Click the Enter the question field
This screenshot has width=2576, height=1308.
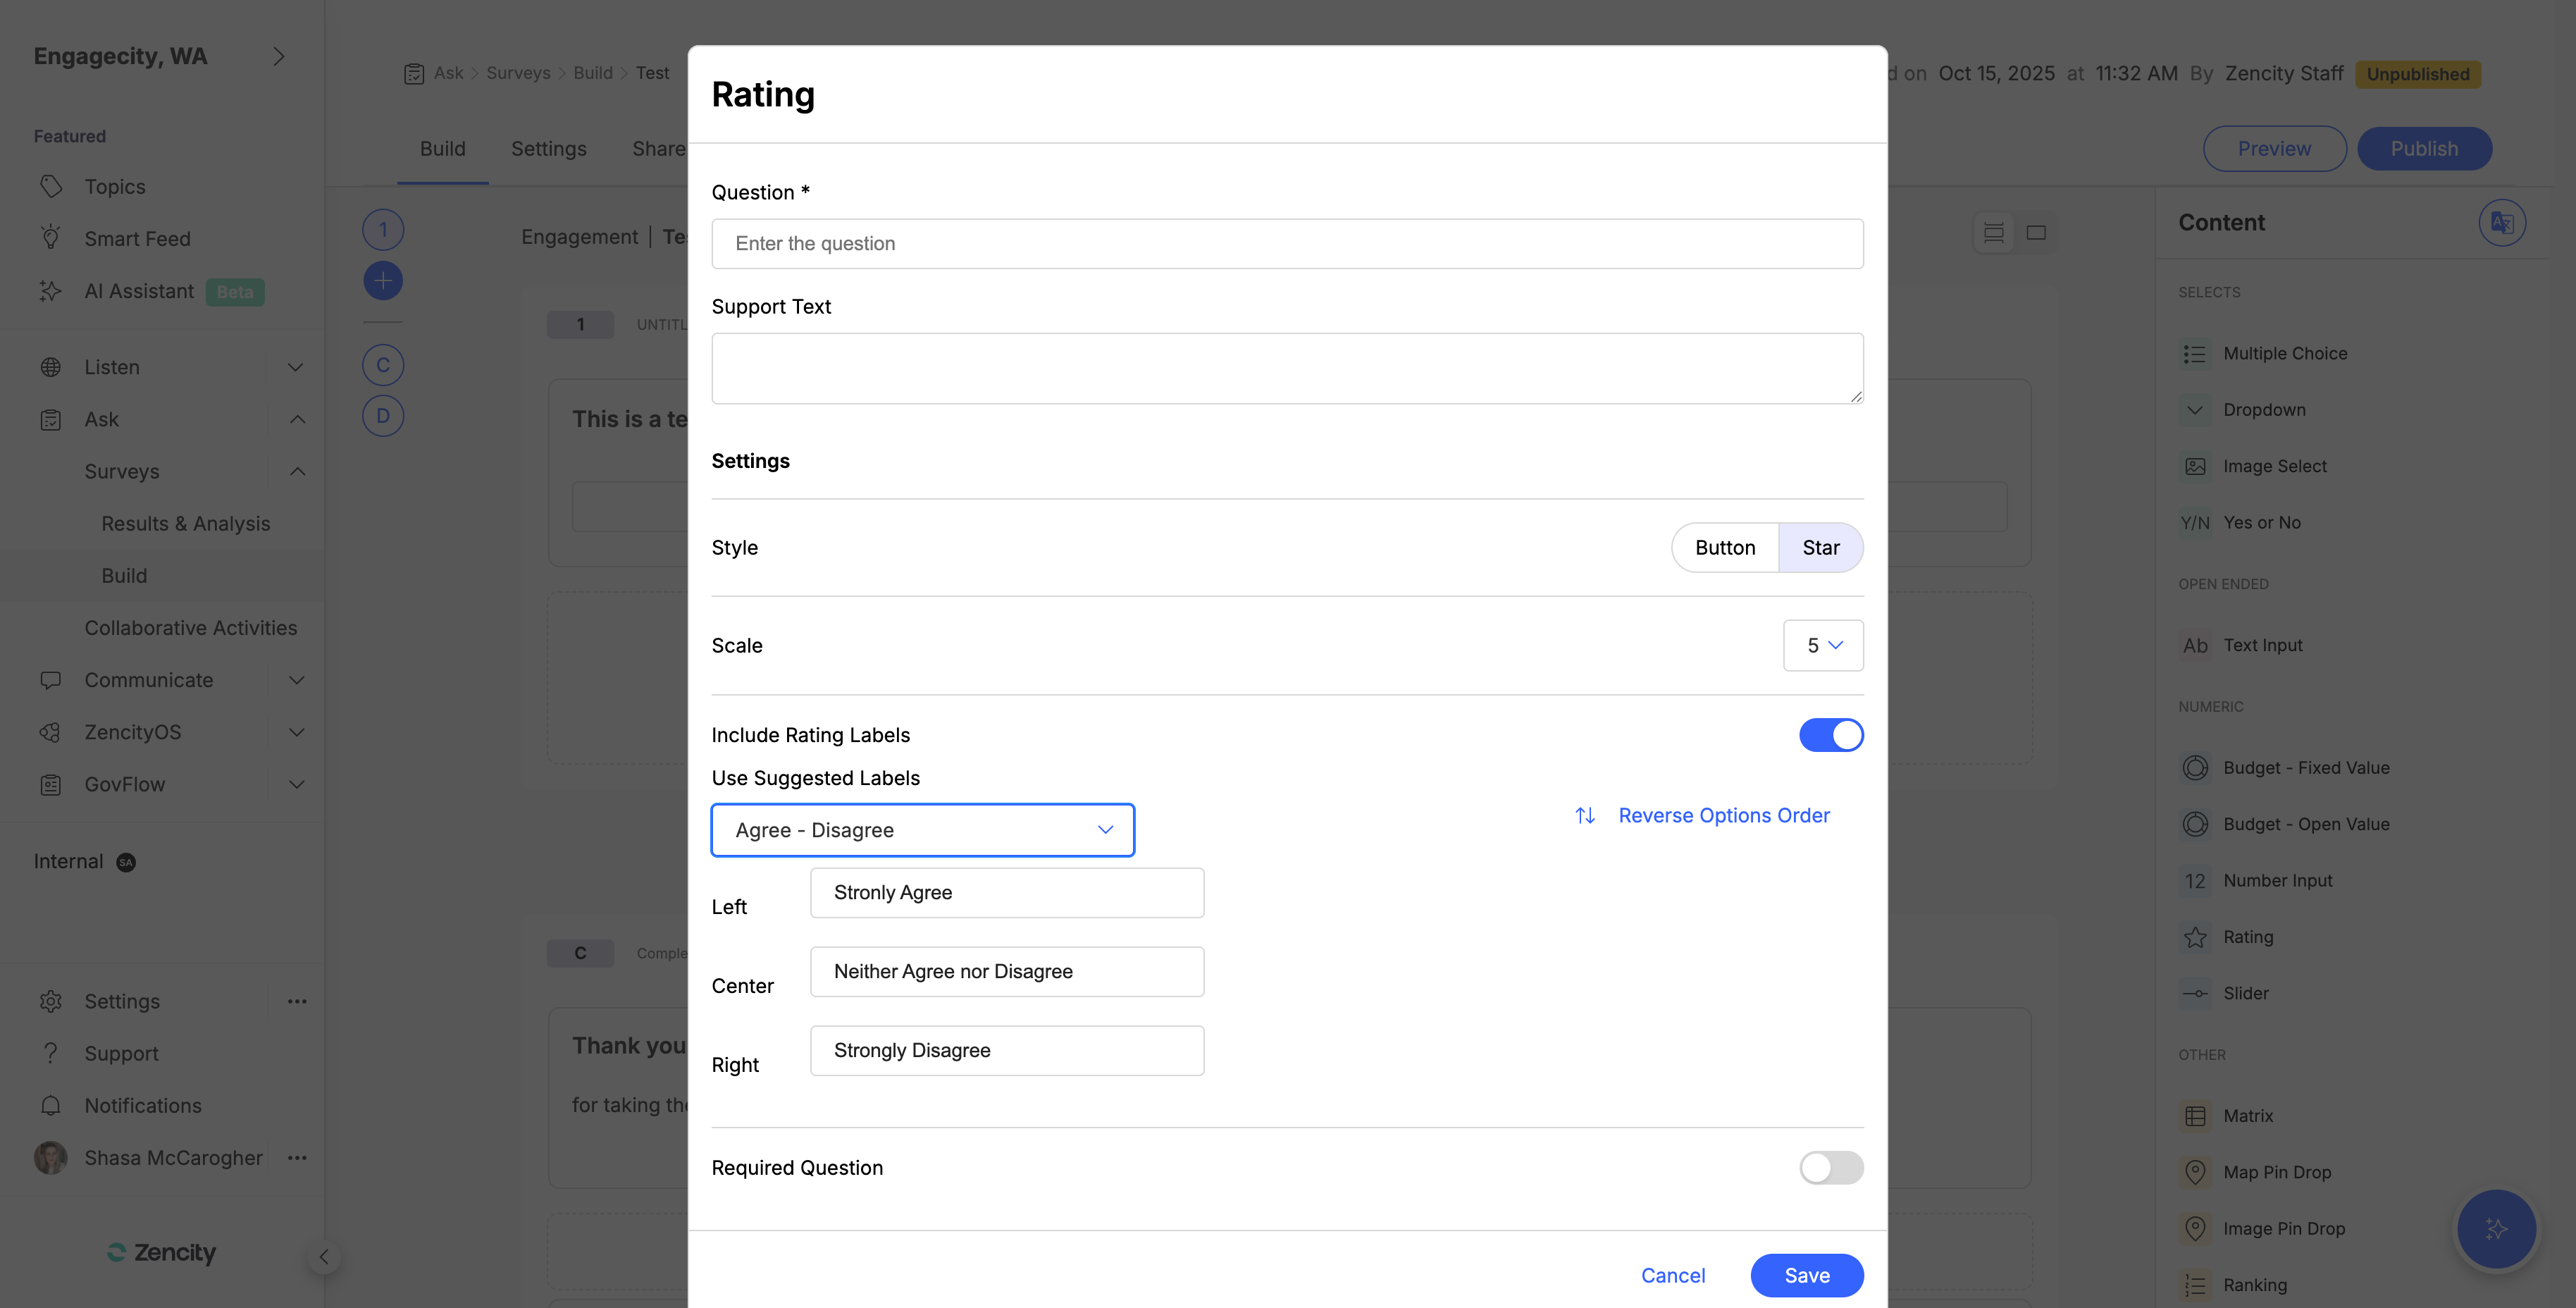[1286, 243]
